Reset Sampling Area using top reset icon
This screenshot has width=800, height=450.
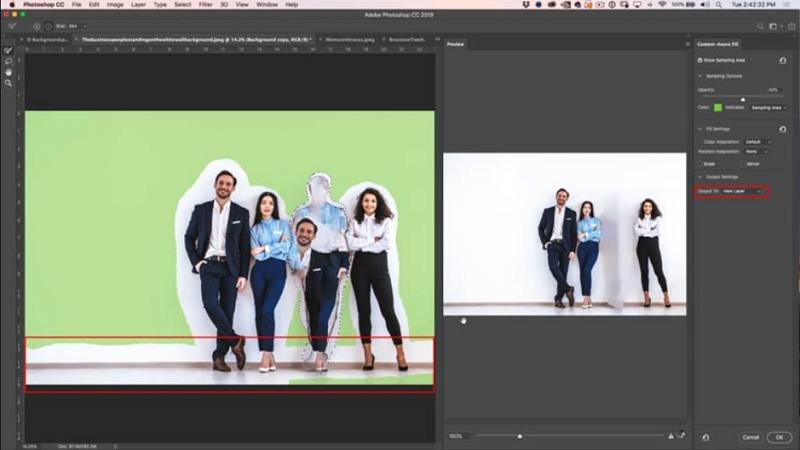tap(783, 60)
